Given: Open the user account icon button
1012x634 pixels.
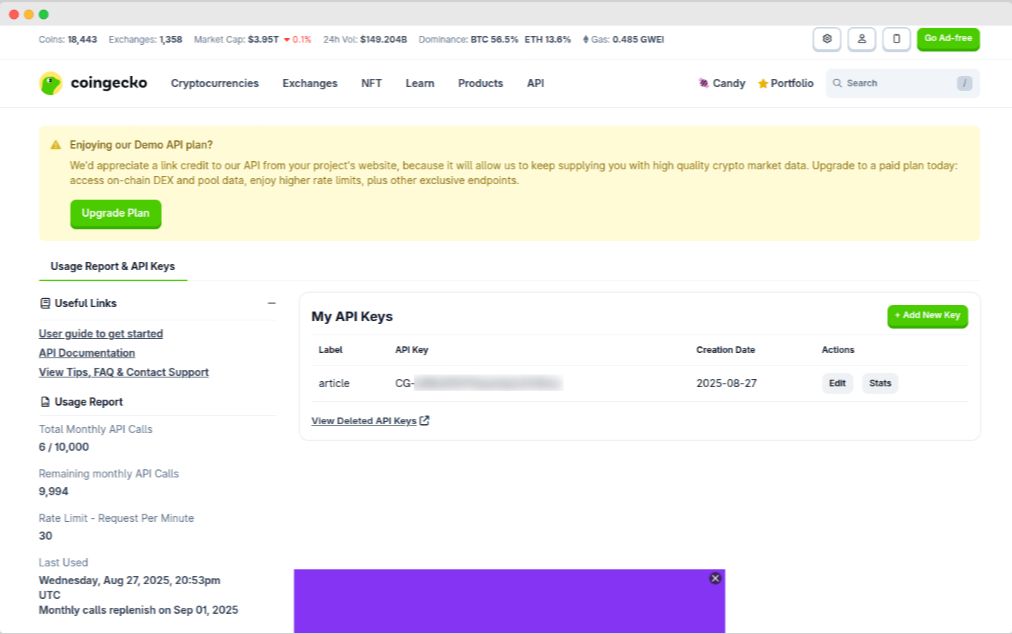Looking at the screenshot, I should point(862,39).
